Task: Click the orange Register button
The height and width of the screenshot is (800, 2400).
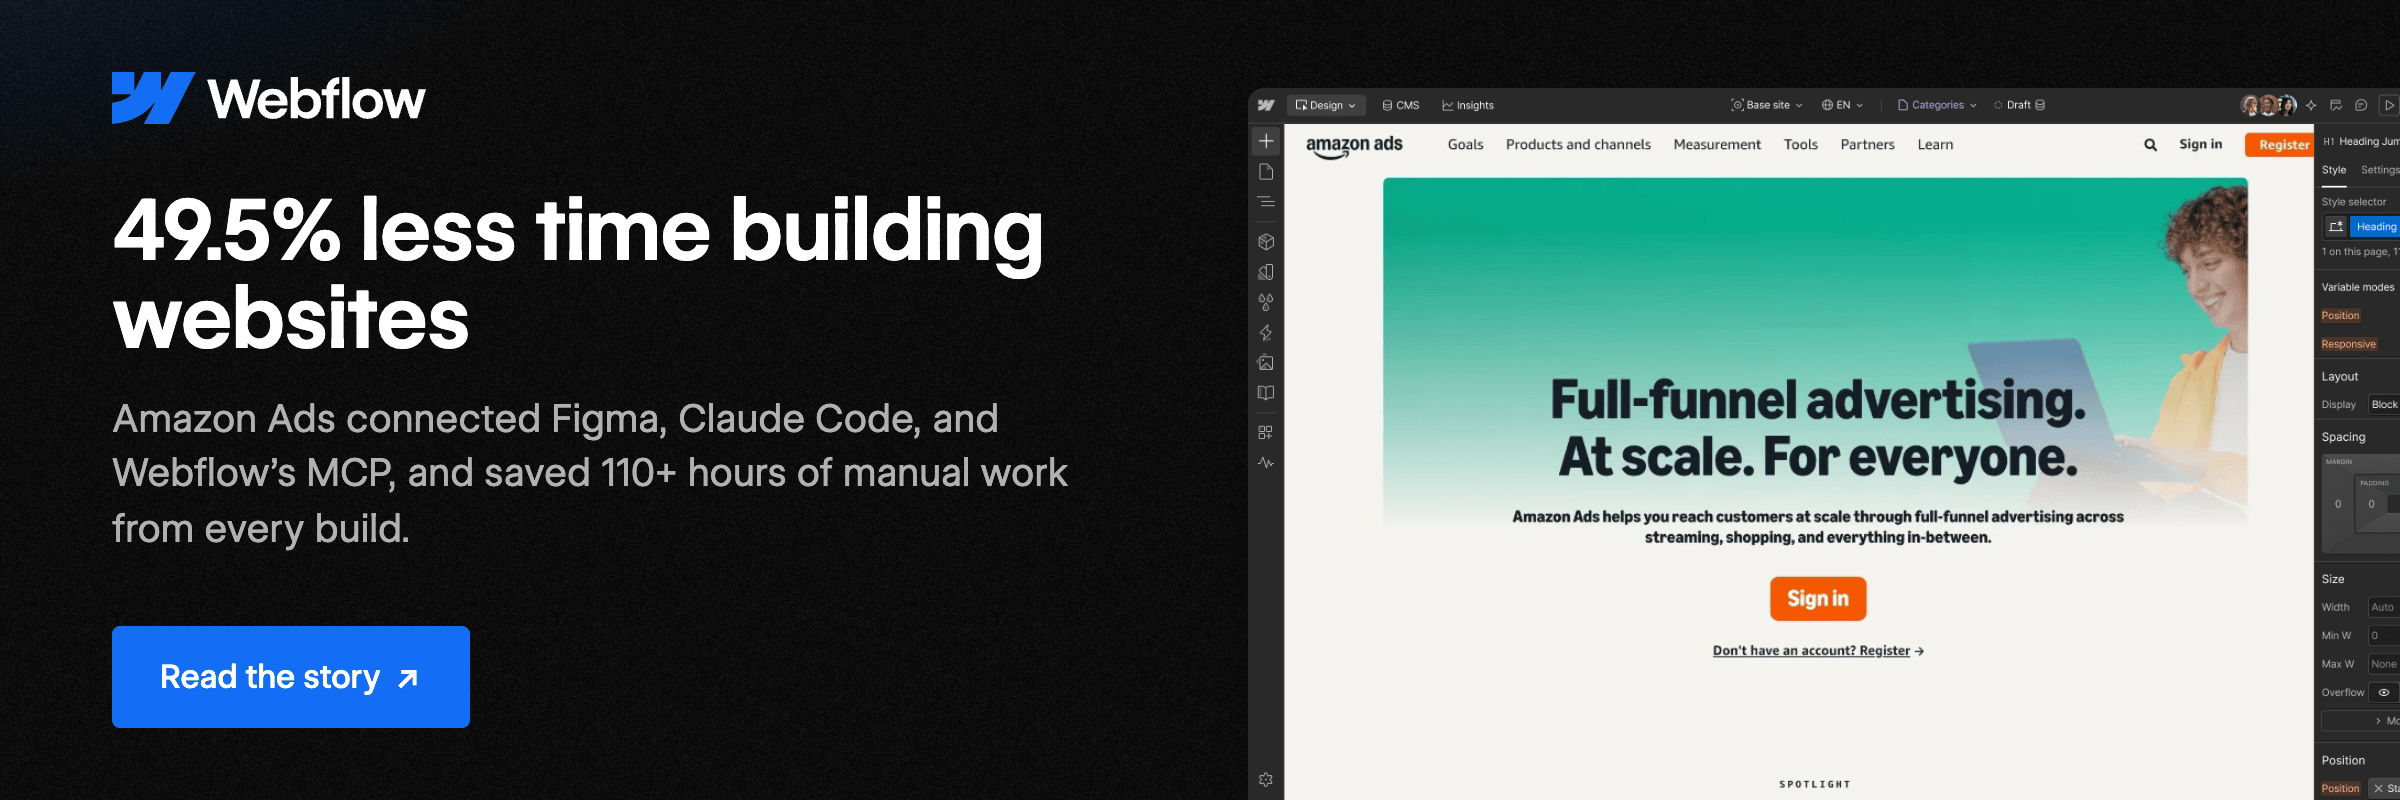Action: click(x=2280, y=145)
